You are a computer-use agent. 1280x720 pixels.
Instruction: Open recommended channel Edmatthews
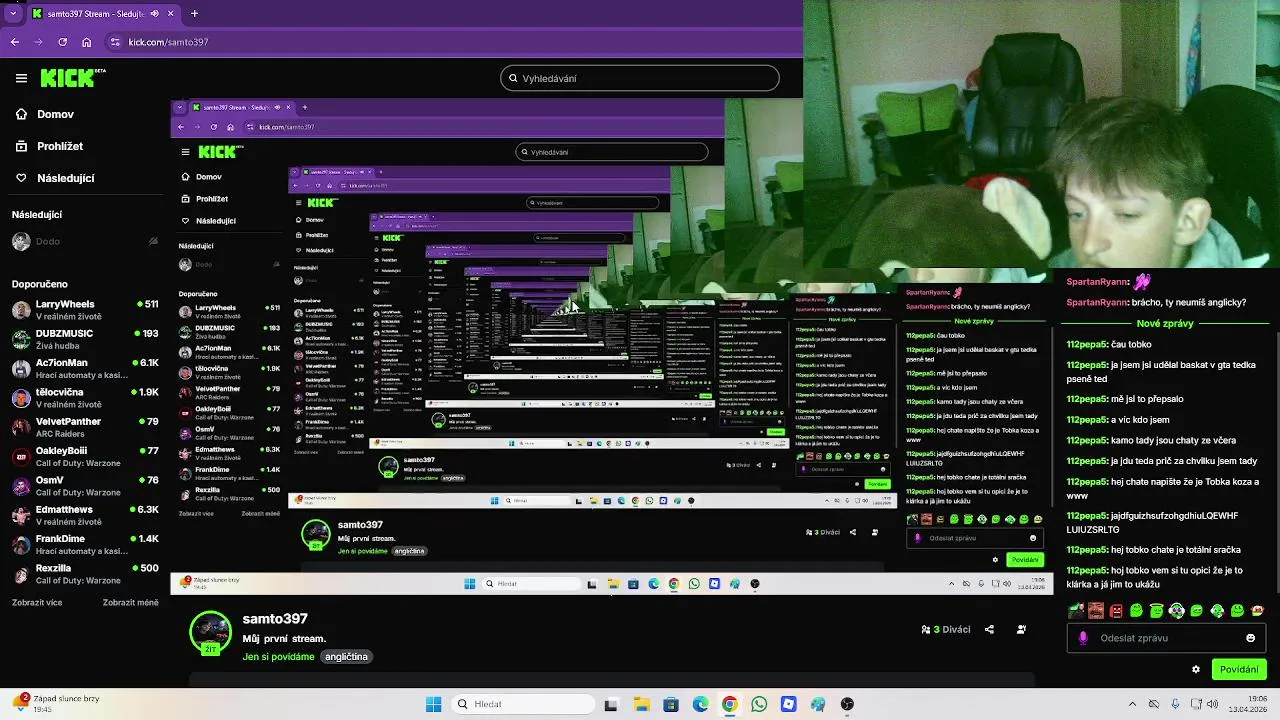click(85, 515)
